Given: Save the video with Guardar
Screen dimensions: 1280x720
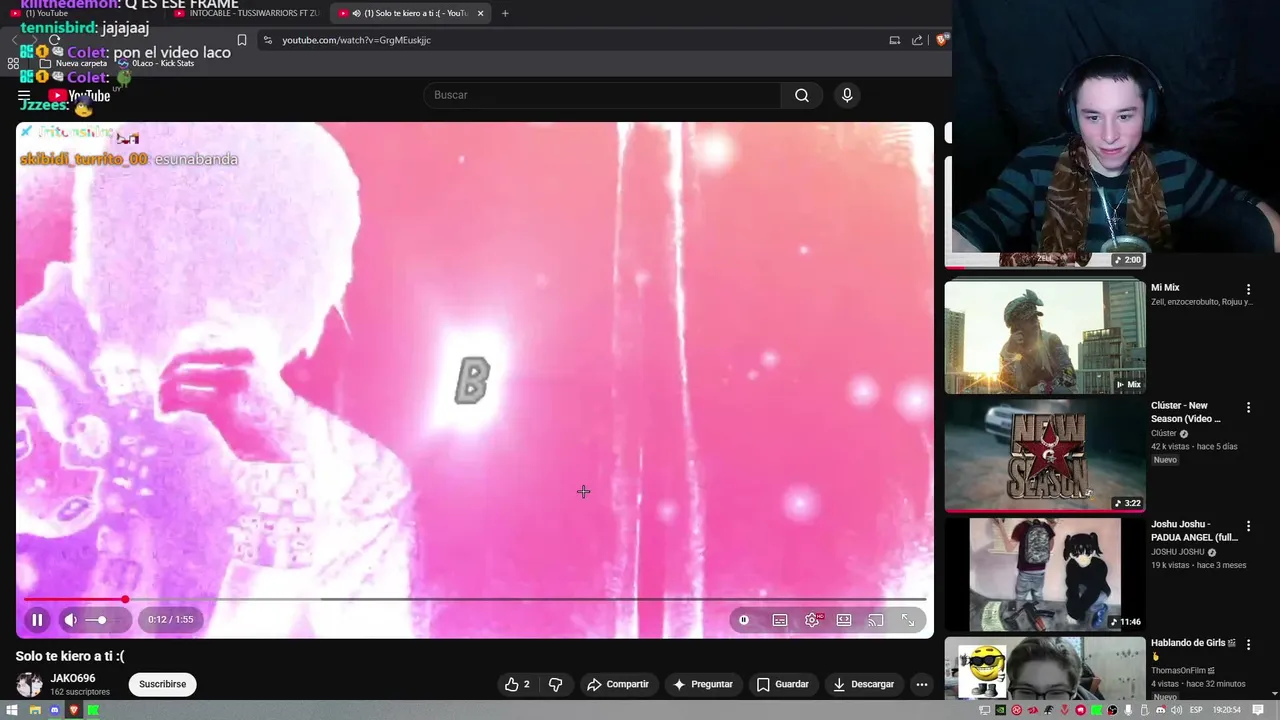Looking at the screenshot, I should tap(782, 684).
